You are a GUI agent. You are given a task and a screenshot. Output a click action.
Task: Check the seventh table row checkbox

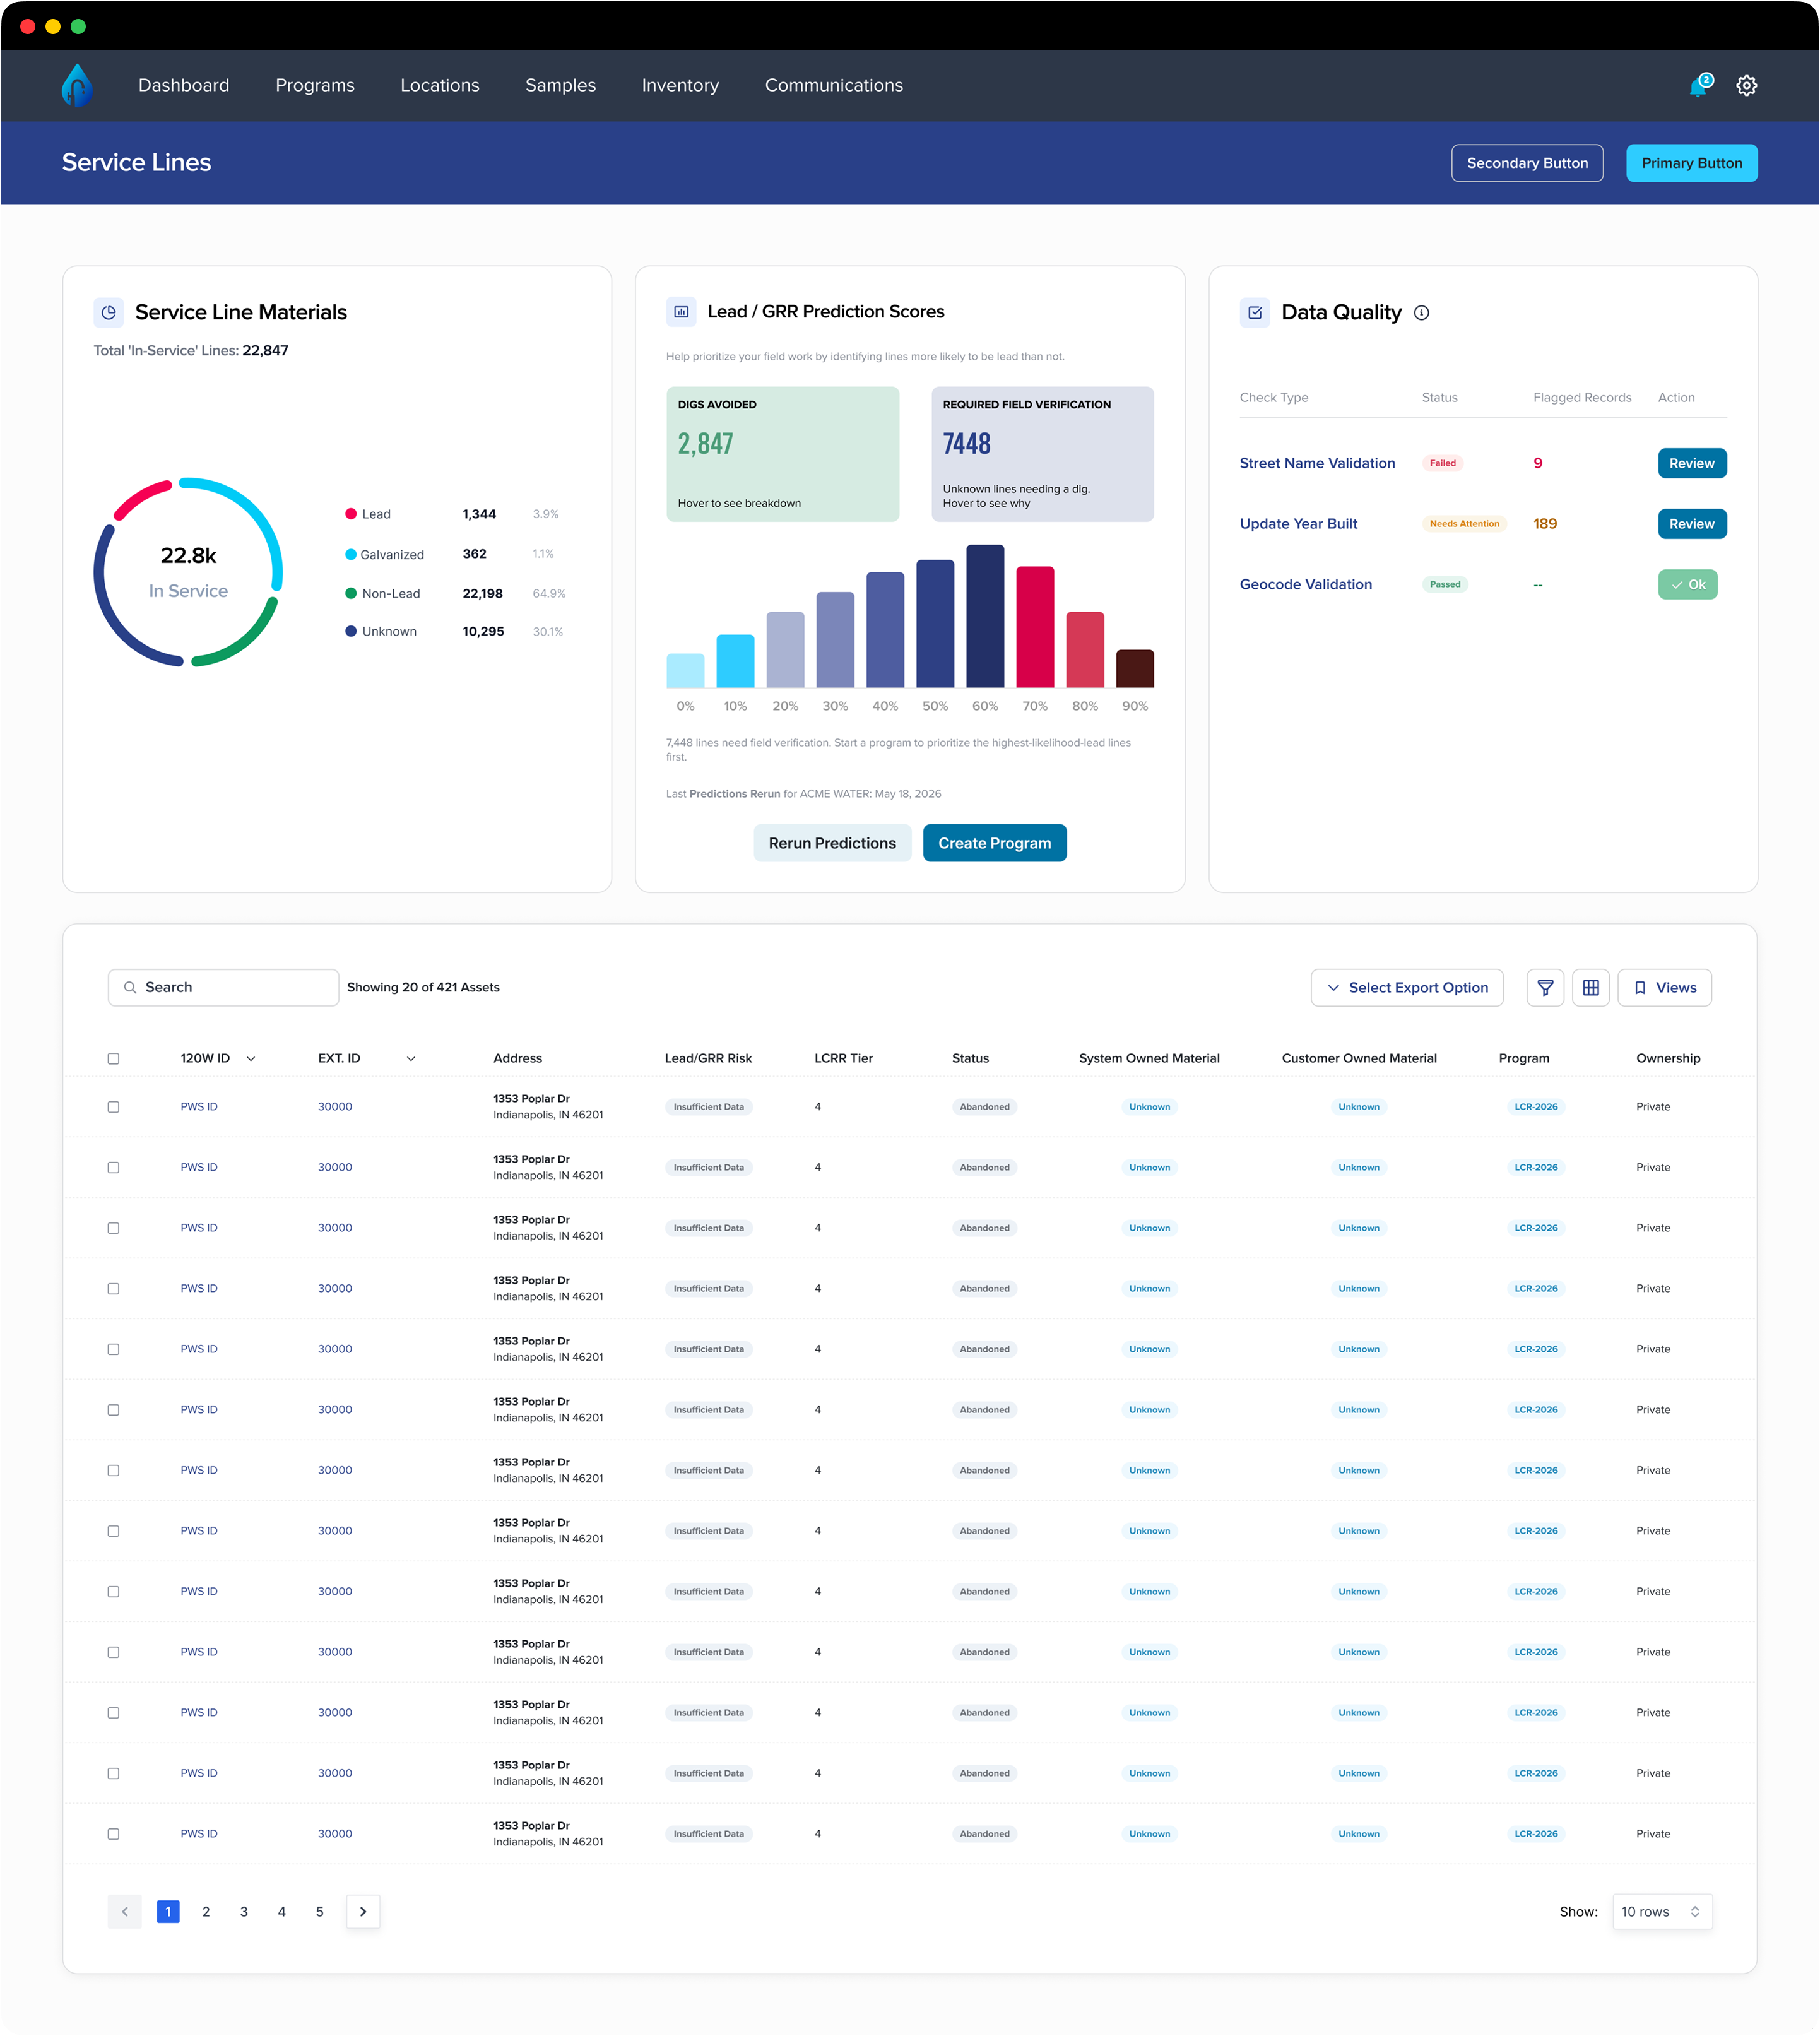[113, 1471]
